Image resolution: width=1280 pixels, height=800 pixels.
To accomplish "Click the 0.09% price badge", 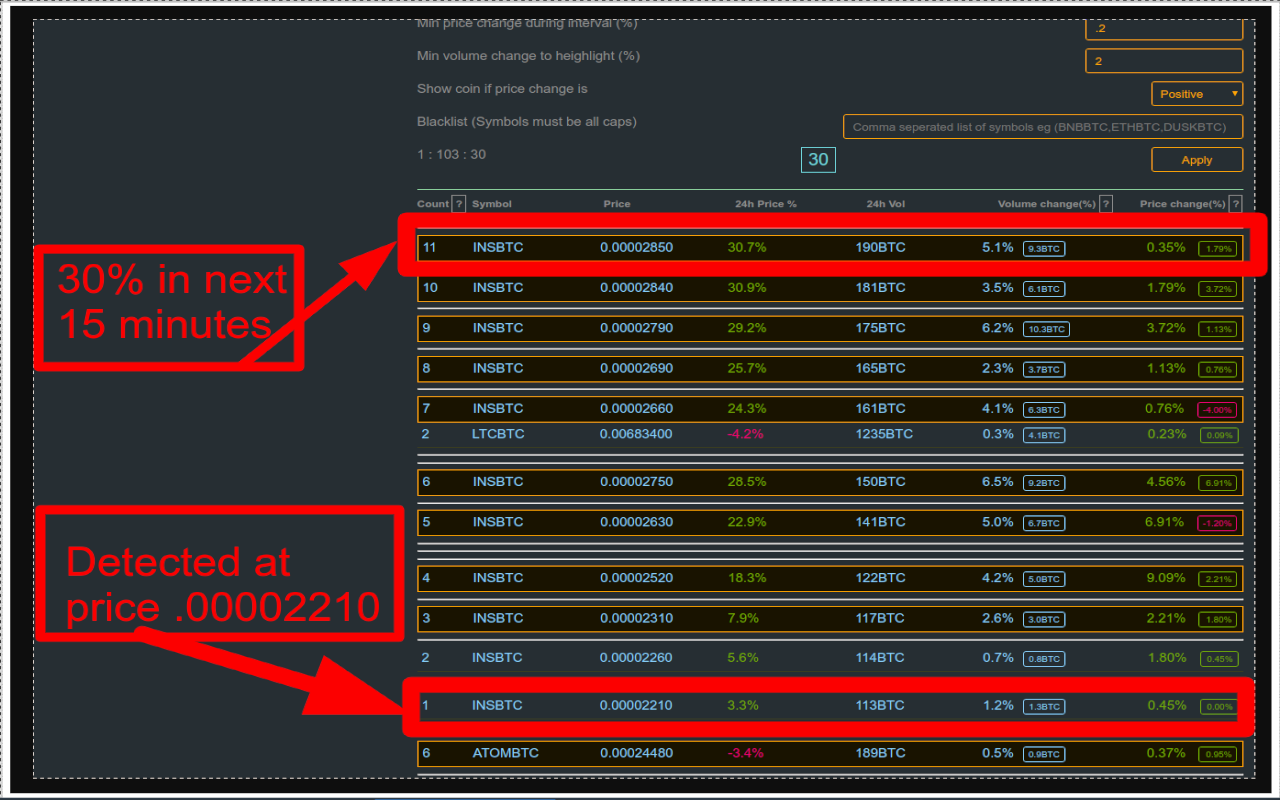I will (x=1219, y=435).
